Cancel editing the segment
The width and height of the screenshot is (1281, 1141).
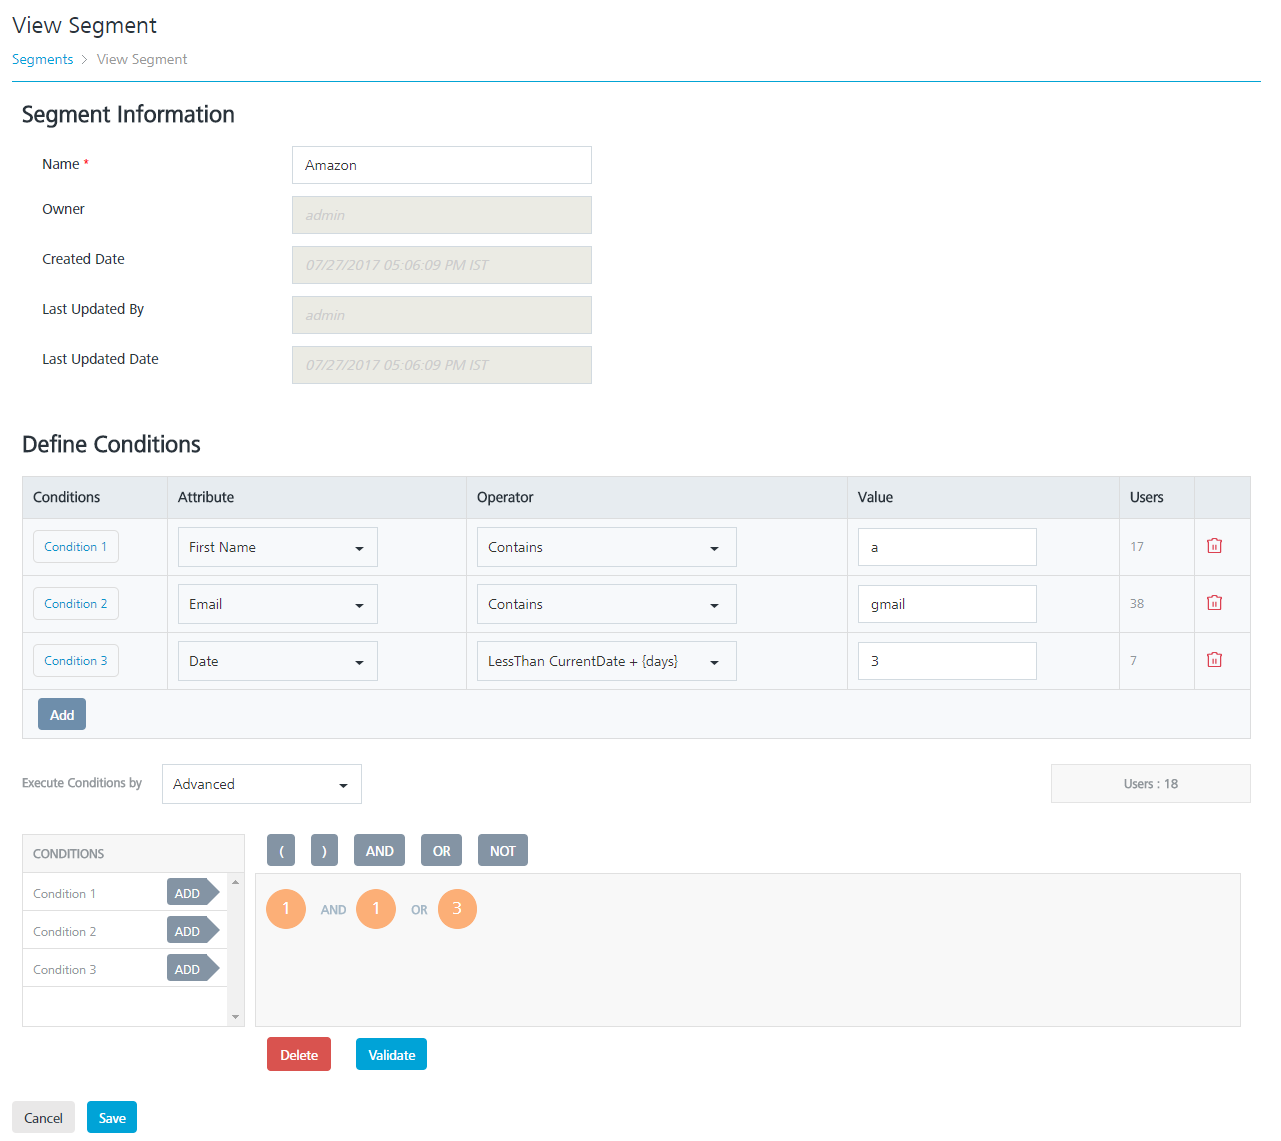(43, 1117)
